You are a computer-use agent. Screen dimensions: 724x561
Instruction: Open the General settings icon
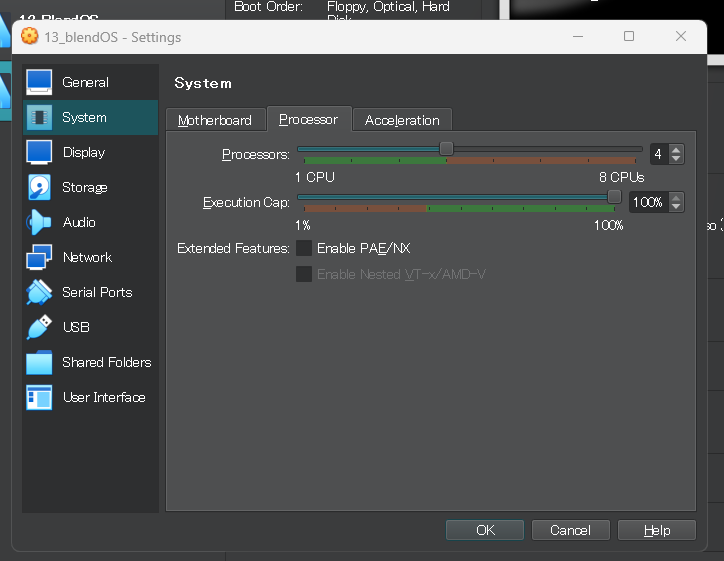39,82
